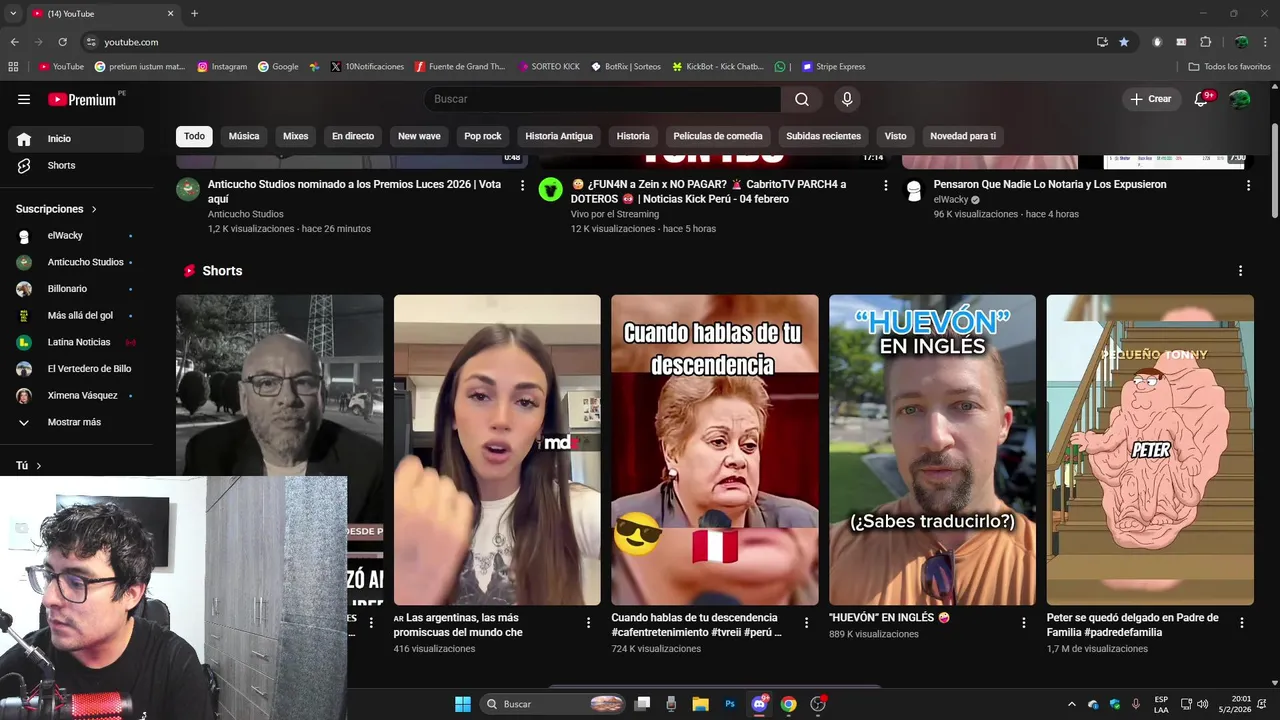The height and width of the screenshot is (720, 1280).
Task: Play the Las argentinas short thumbnail
Action: [x=497, y=450]
